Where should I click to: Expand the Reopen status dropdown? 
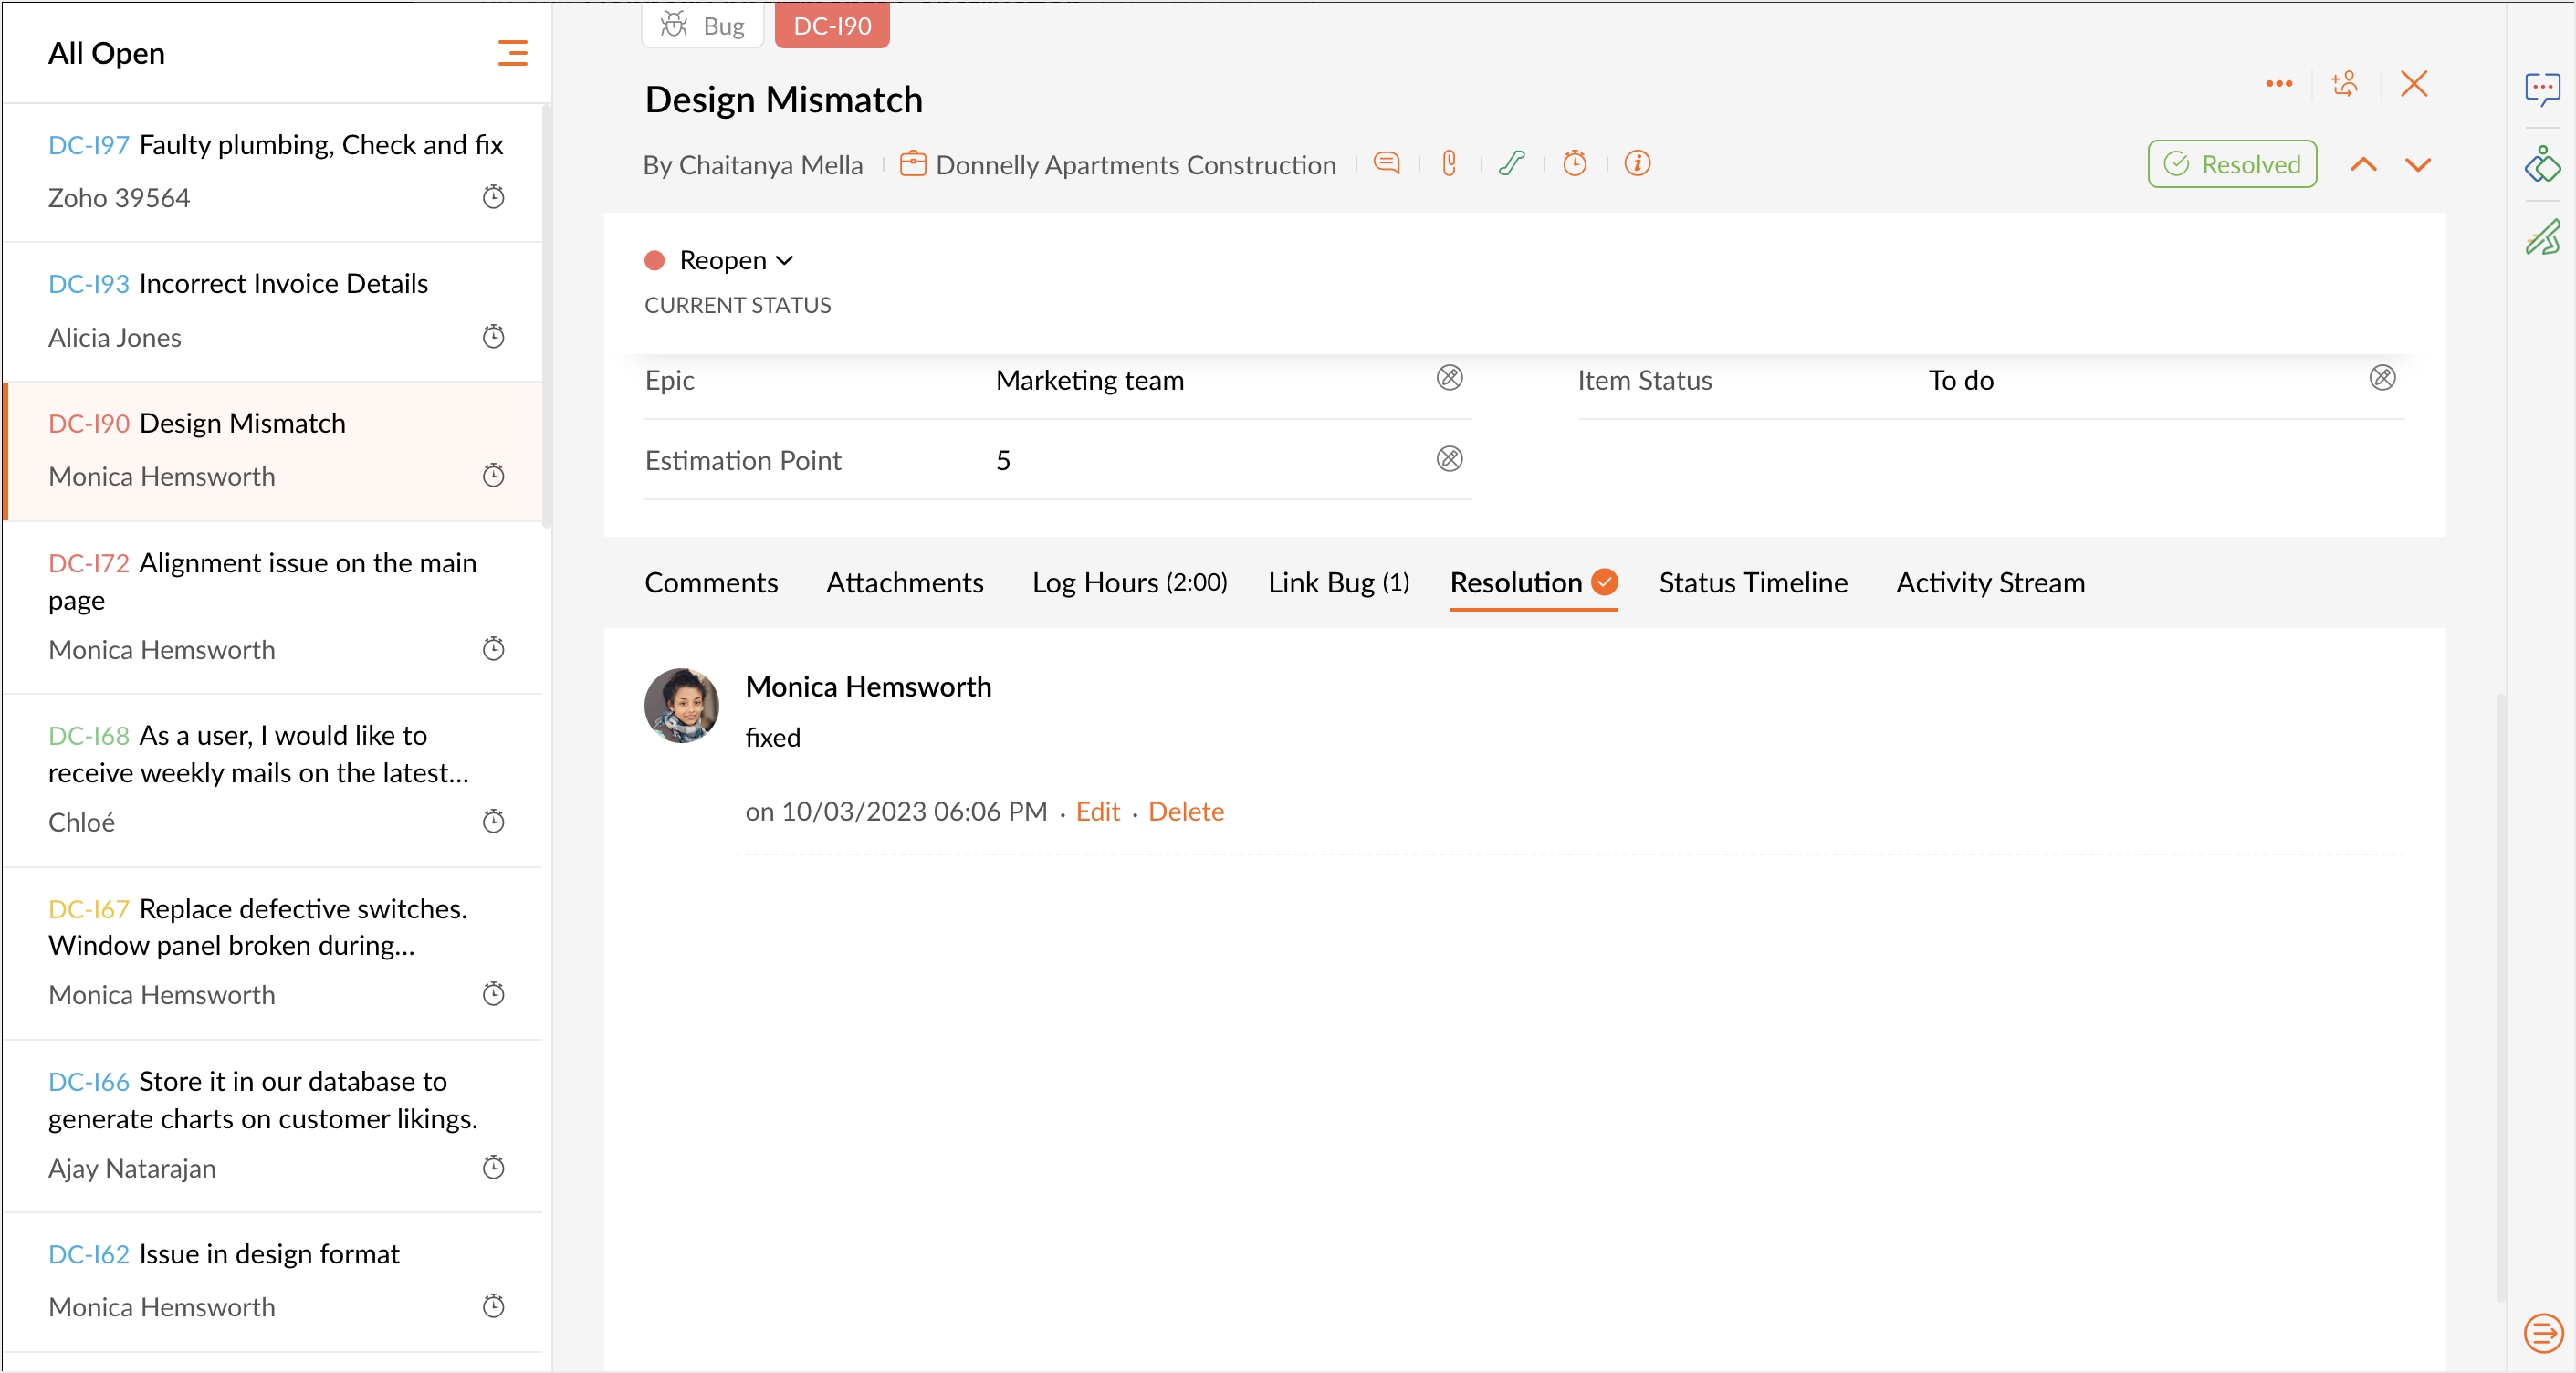pyautogui.click(x=736, y=261)
